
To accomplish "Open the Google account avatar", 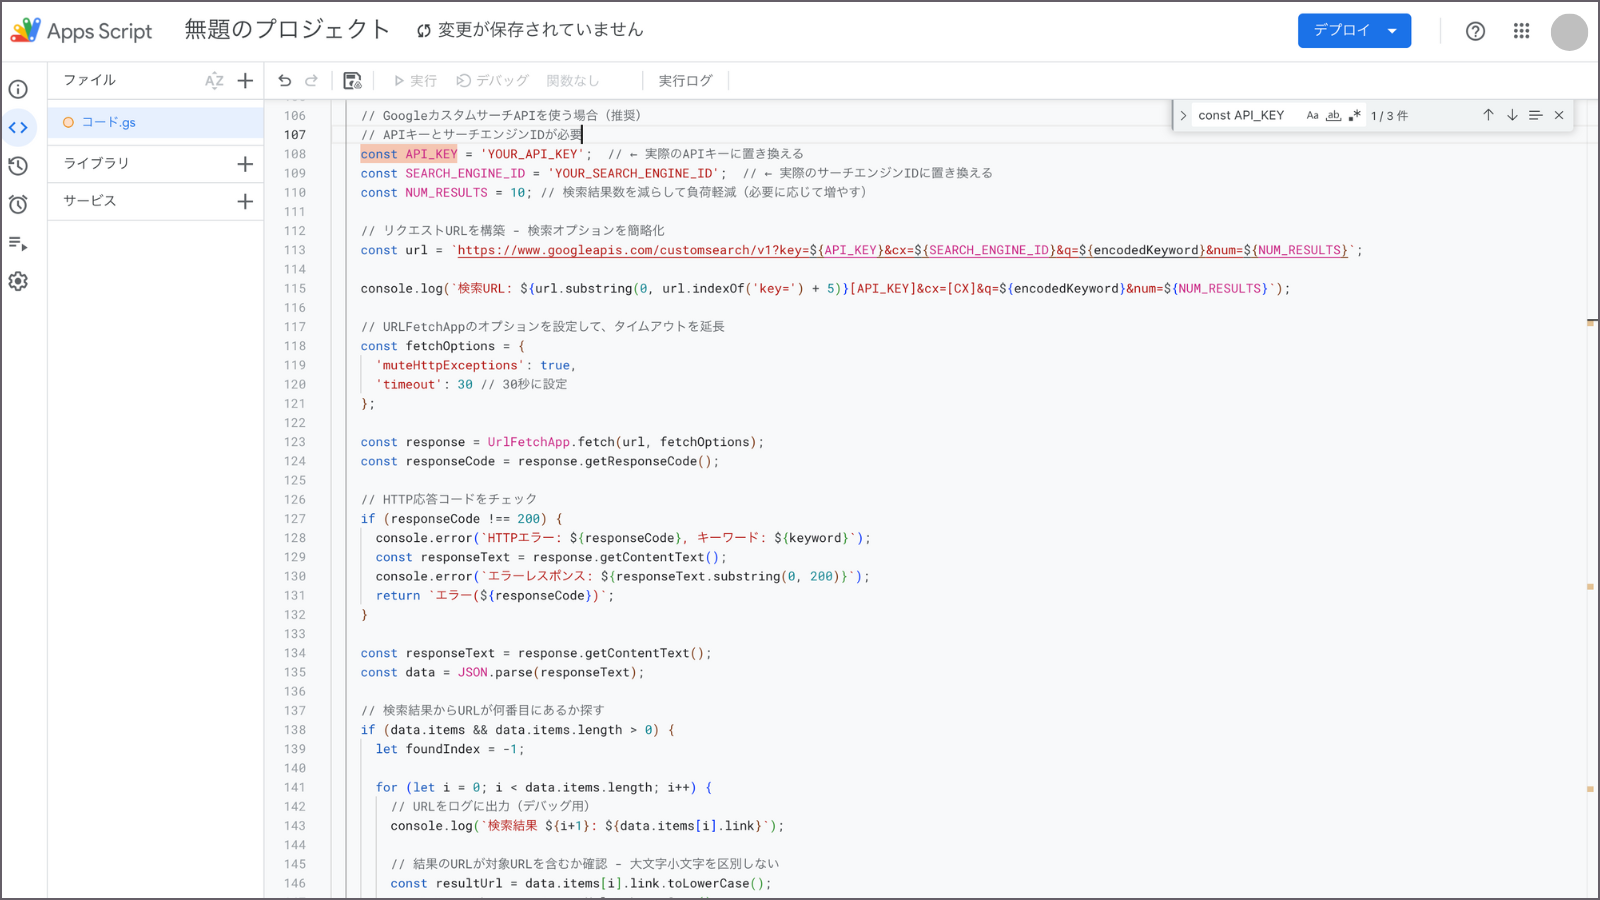I will pyautogui.click(x=1569, y=31).
